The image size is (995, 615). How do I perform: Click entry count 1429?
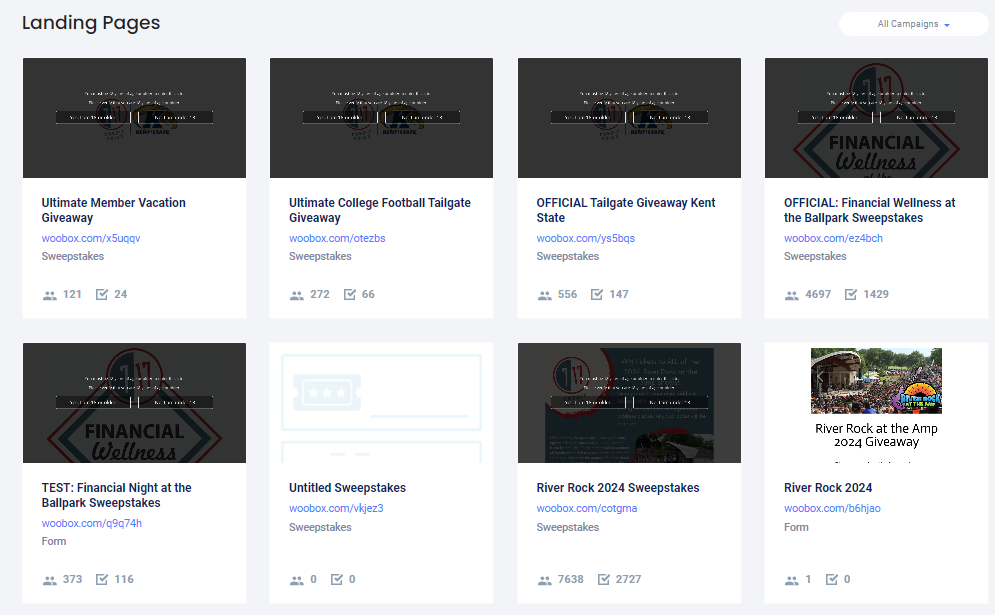tap(876, 294)
